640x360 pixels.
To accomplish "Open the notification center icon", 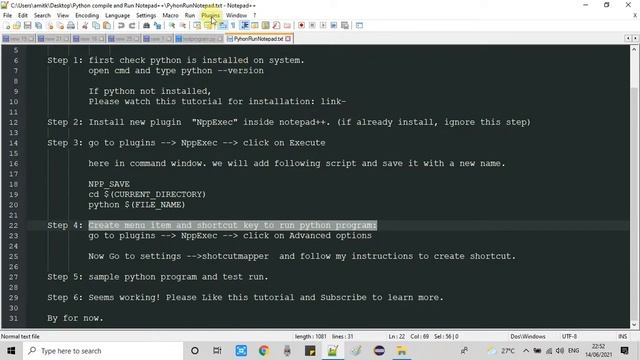I will click(624, 351).
